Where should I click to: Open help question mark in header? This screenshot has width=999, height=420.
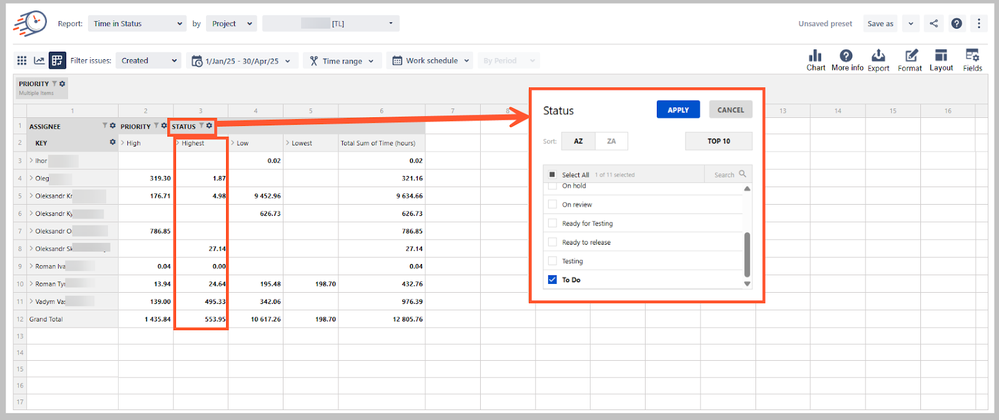[x=956, y=24]
